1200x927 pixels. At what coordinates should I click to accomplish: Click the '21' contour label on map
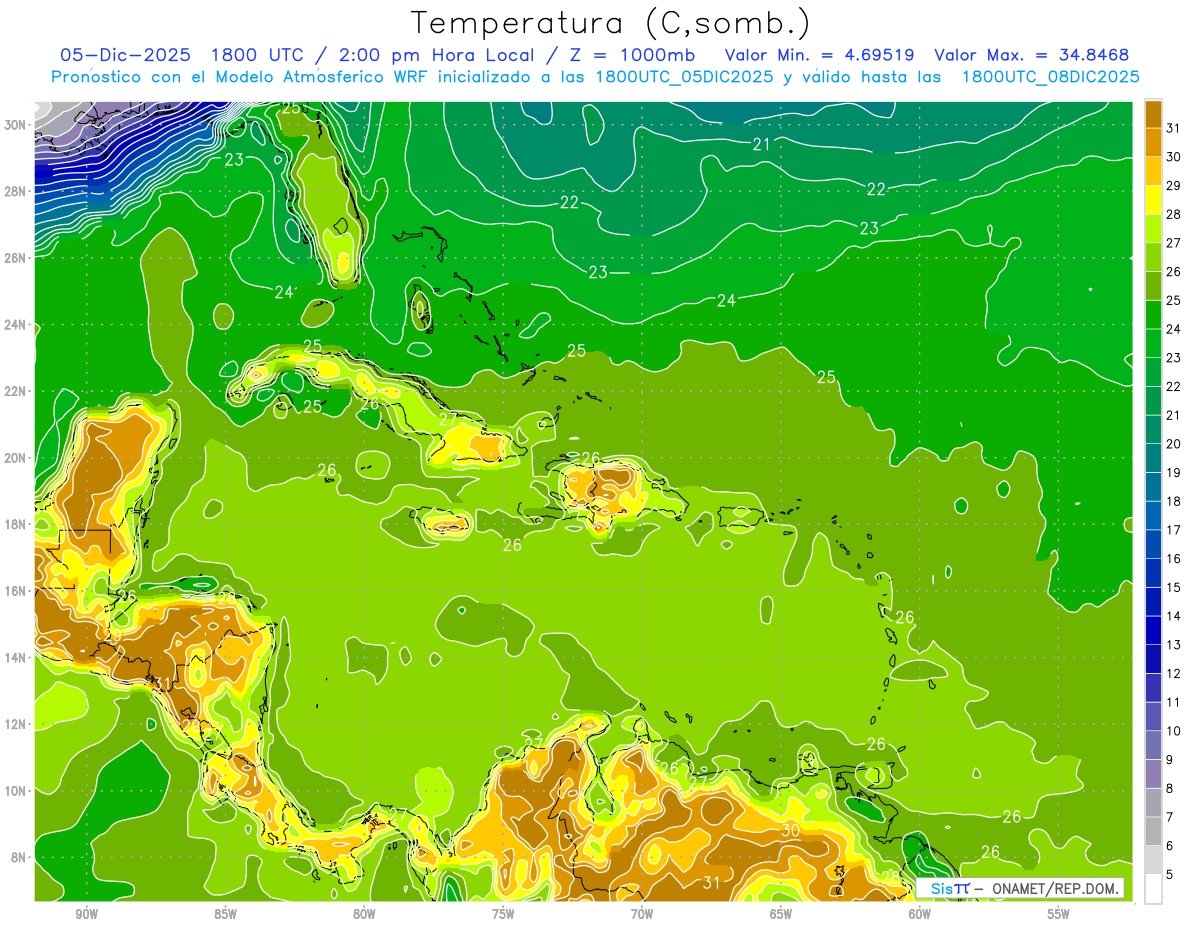tap(761, 144)
